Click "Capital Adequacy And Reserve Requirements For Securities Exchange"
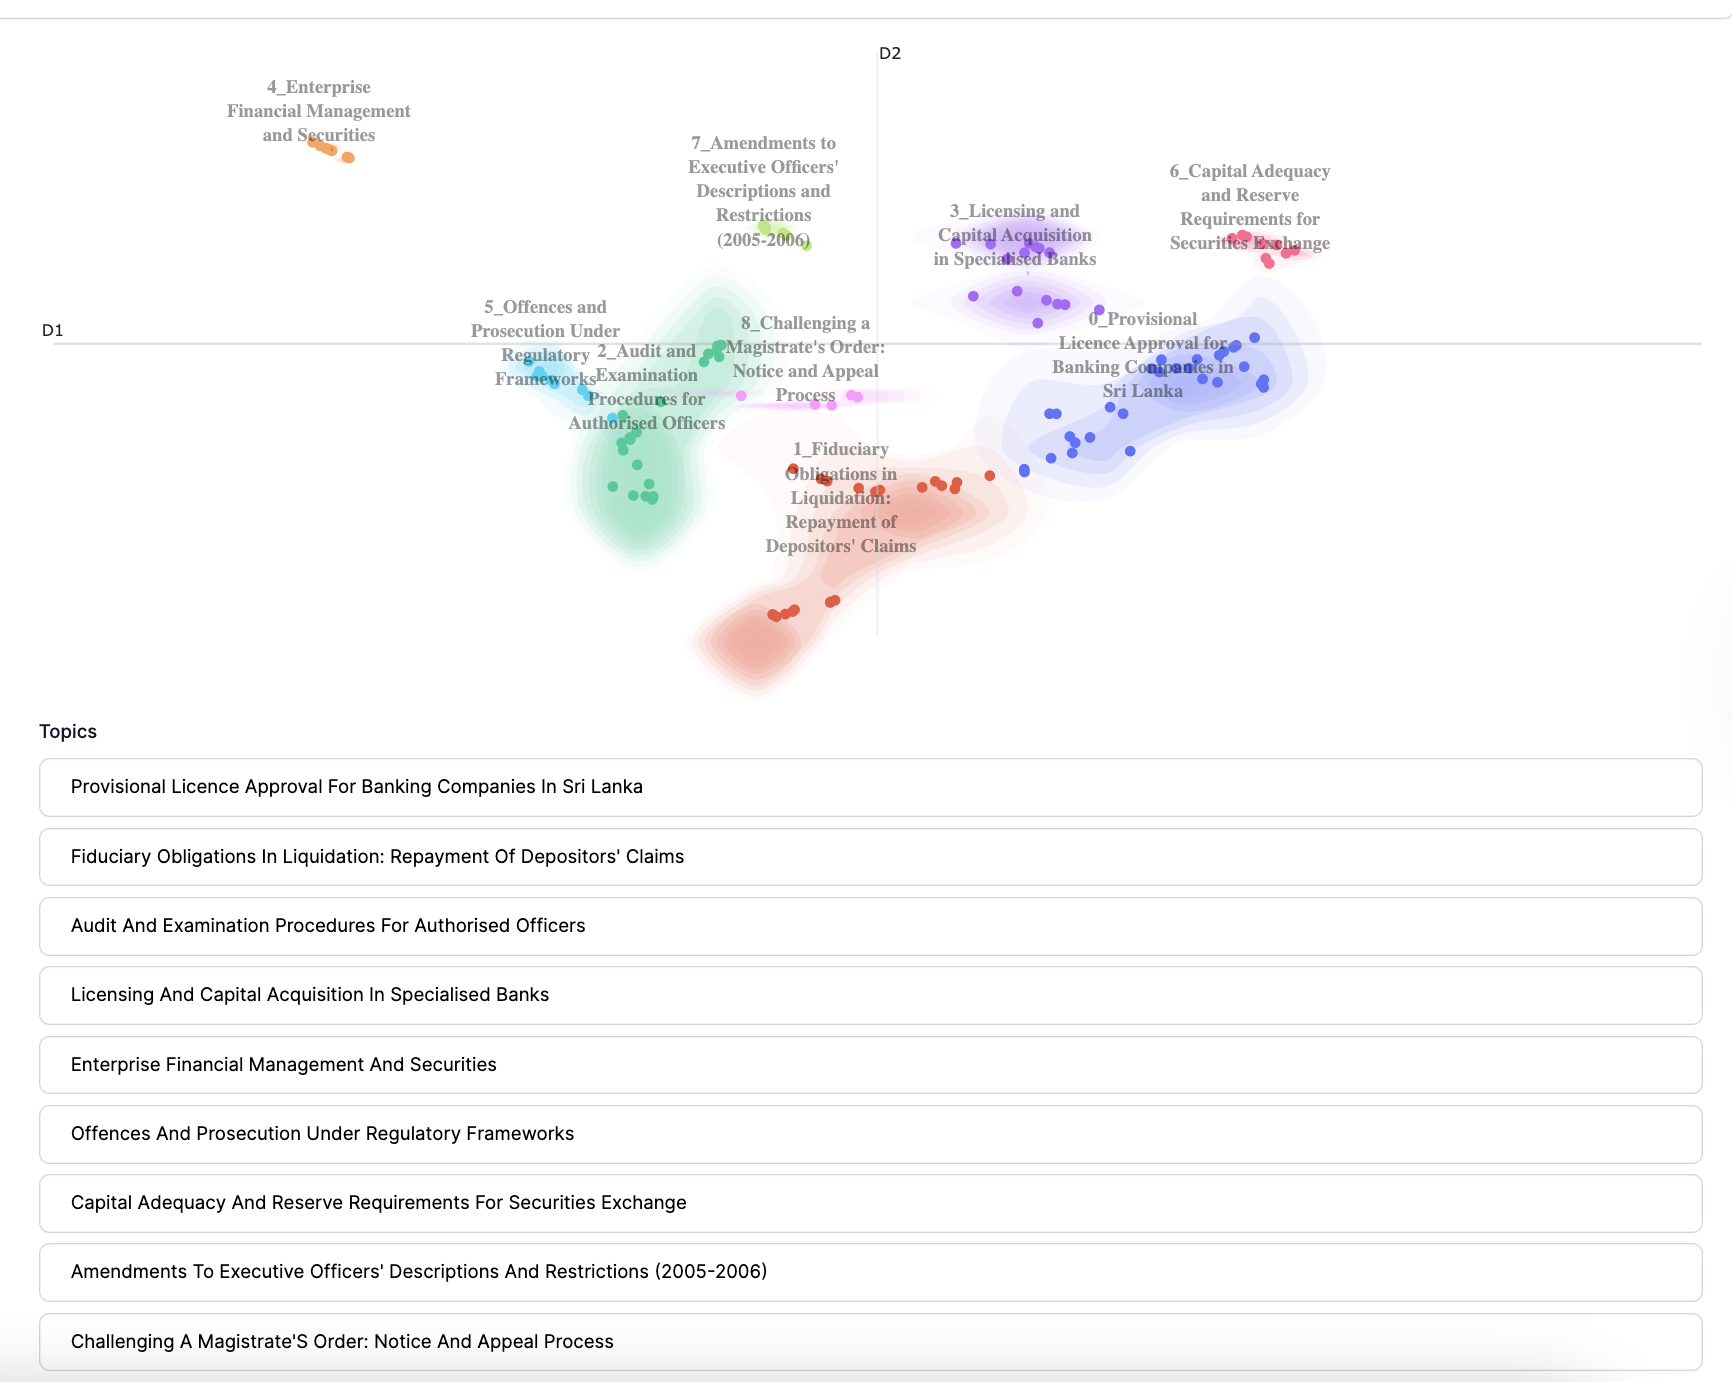The height and width of the screenshot is (1382, 1732). [x=377, y=1203]
